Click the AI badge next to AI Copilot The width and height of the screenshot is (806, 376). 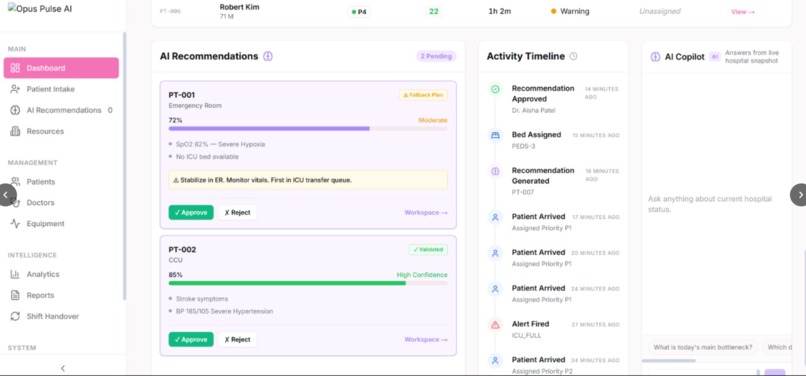coord(714,57)
